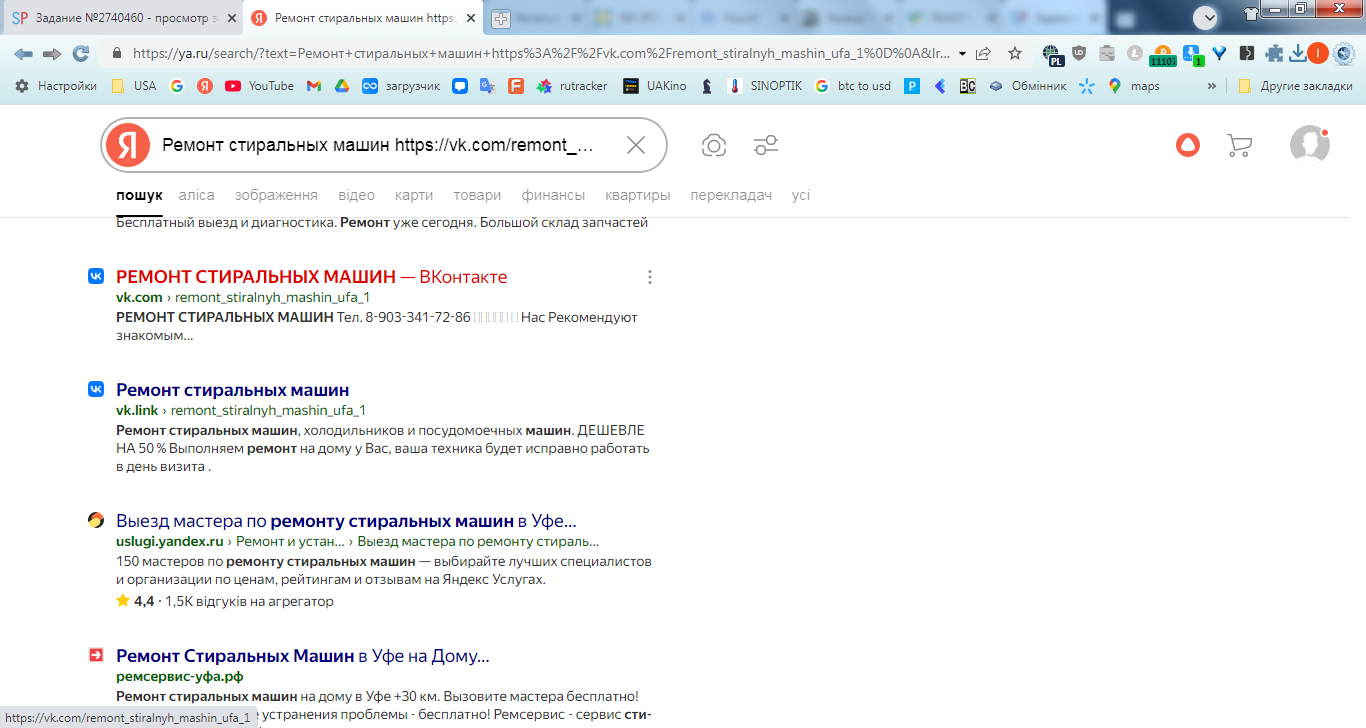Expand hidden bookmarks with double chevron
The height and width of the screenshot is (728, 1366).
point(1212,86)
